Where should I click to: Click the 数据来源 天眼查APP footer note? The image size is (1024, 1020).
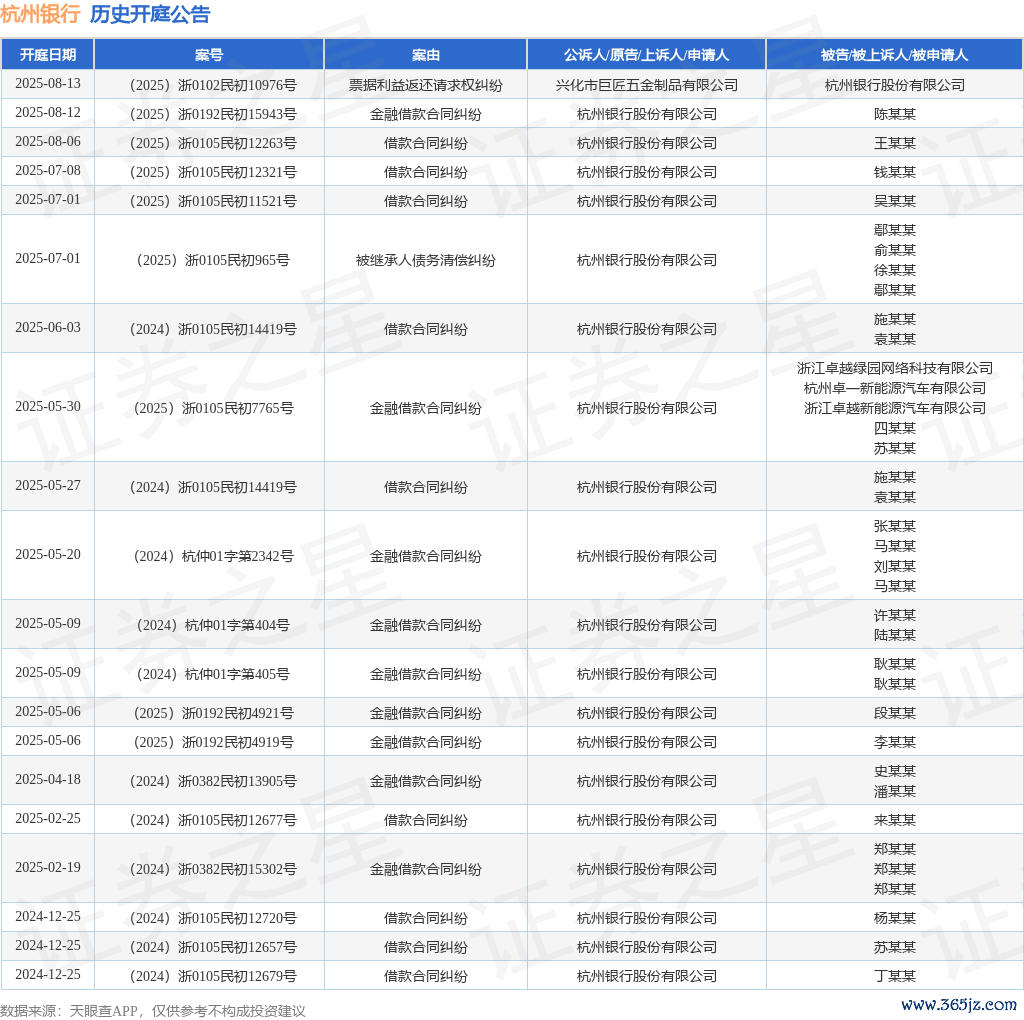click(x=152, y=1011)
